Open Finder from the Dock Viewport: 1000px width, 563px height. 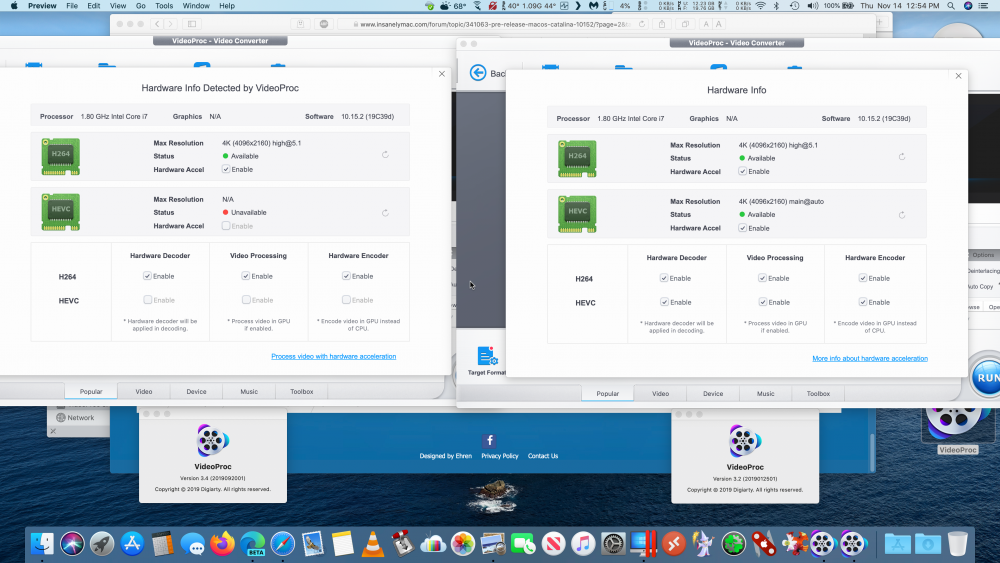[x=42, y=544]
